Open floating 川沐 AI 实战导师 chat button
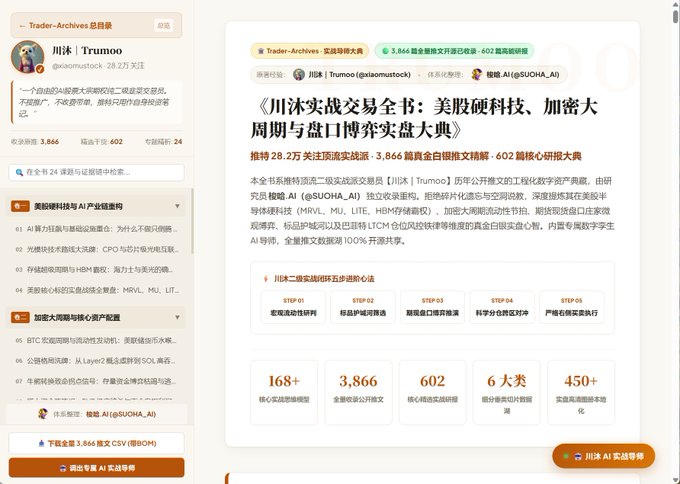 pyautogui.click(x=603, y=456)
